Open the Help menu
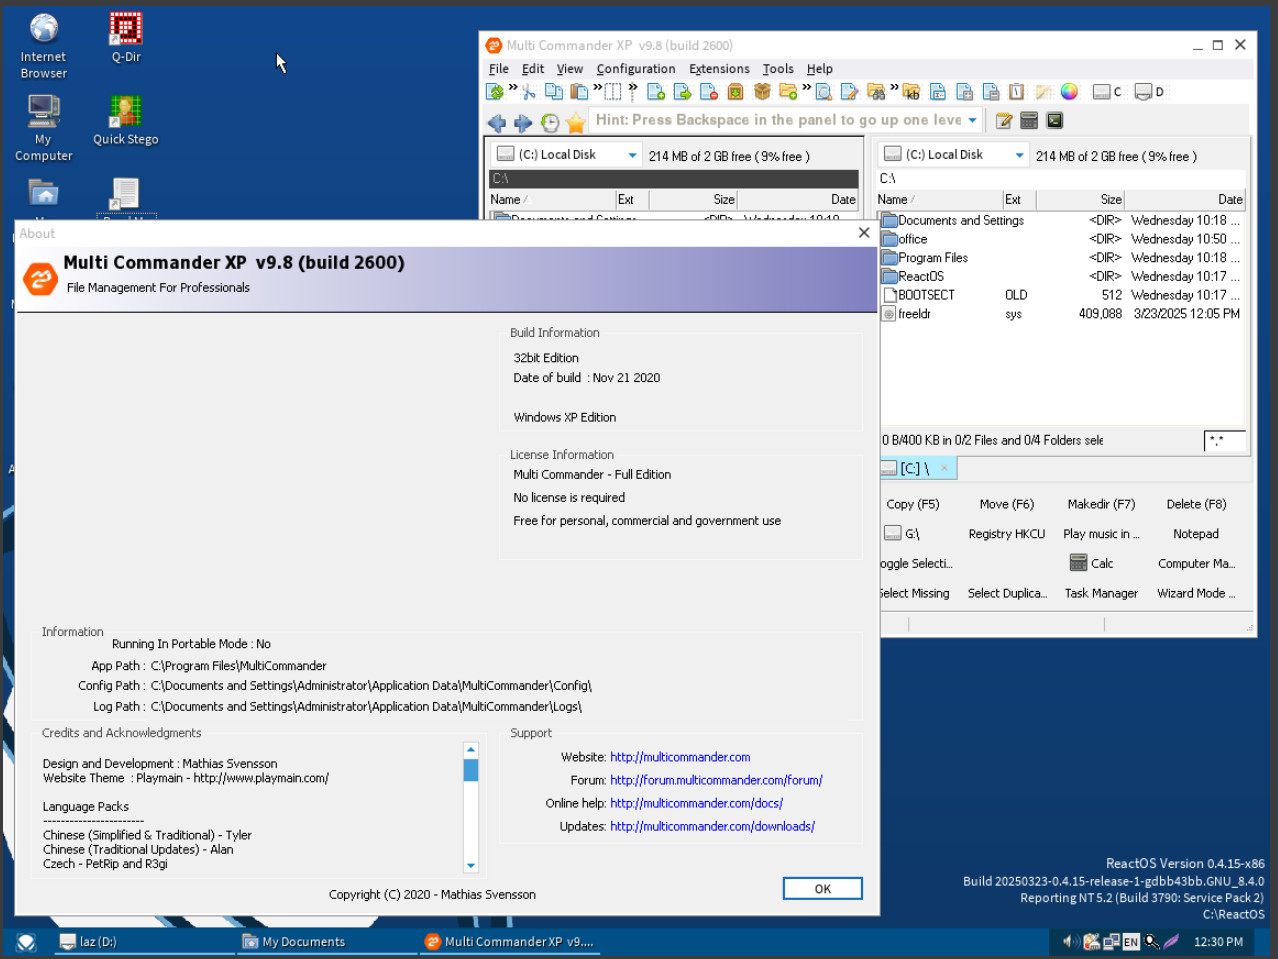The width and height of the screenshot is (1278, 959). coord(820,69)
